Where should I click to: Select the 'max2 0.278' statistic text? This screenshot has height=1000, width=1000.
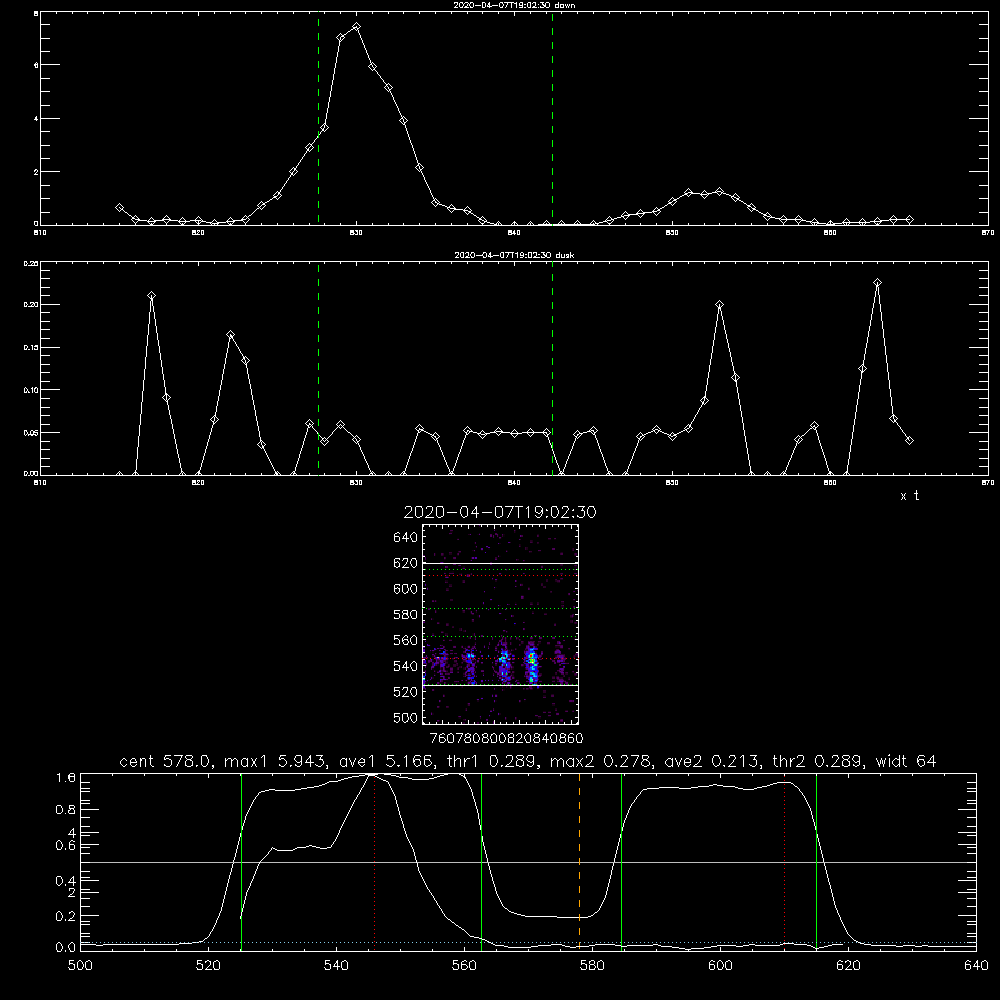(x=603, y=761)
